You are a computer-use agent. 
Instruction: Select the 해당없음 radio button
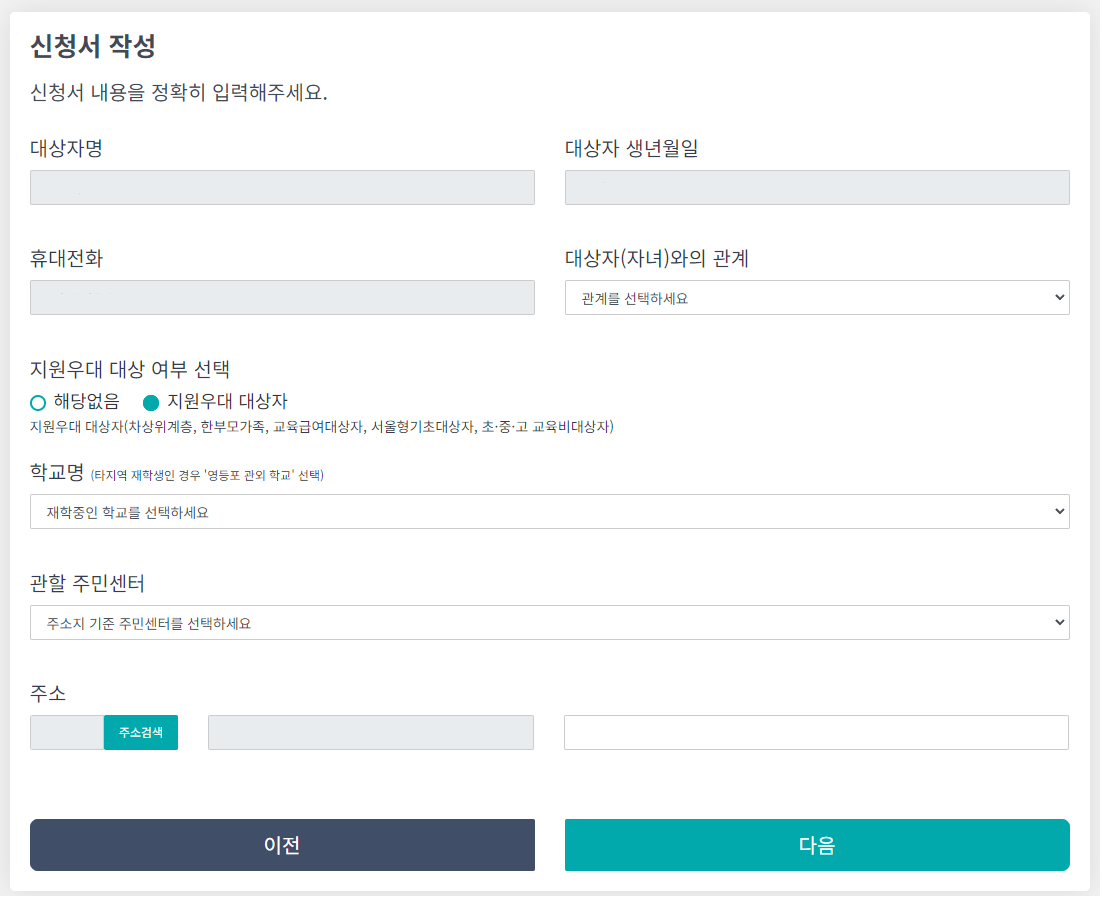[38, 403]
